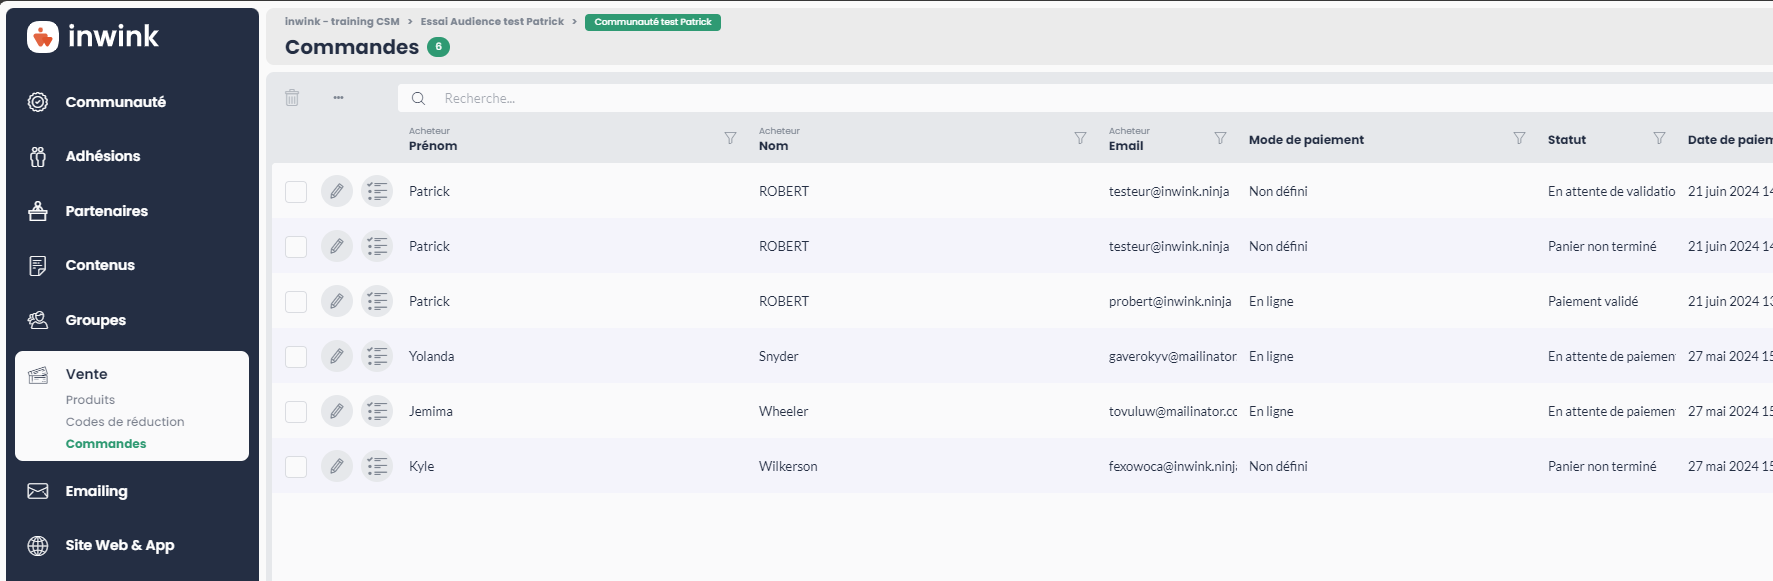The image size is (1773, 581).
Task: Edit Jemima Wheeler's order
Action: tap(337, 411)
